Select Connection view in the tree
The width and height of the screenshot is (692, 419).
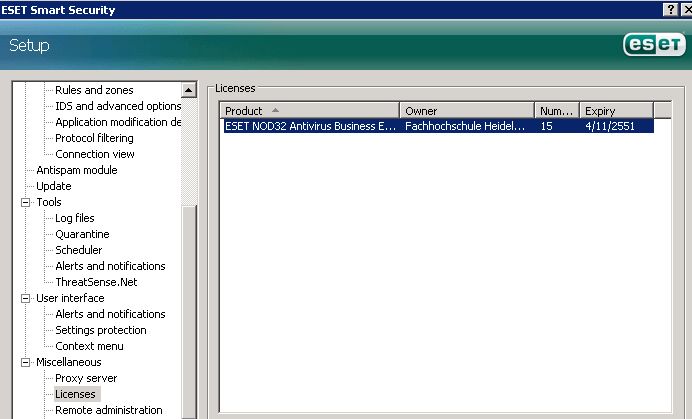[x=94, y=154]
